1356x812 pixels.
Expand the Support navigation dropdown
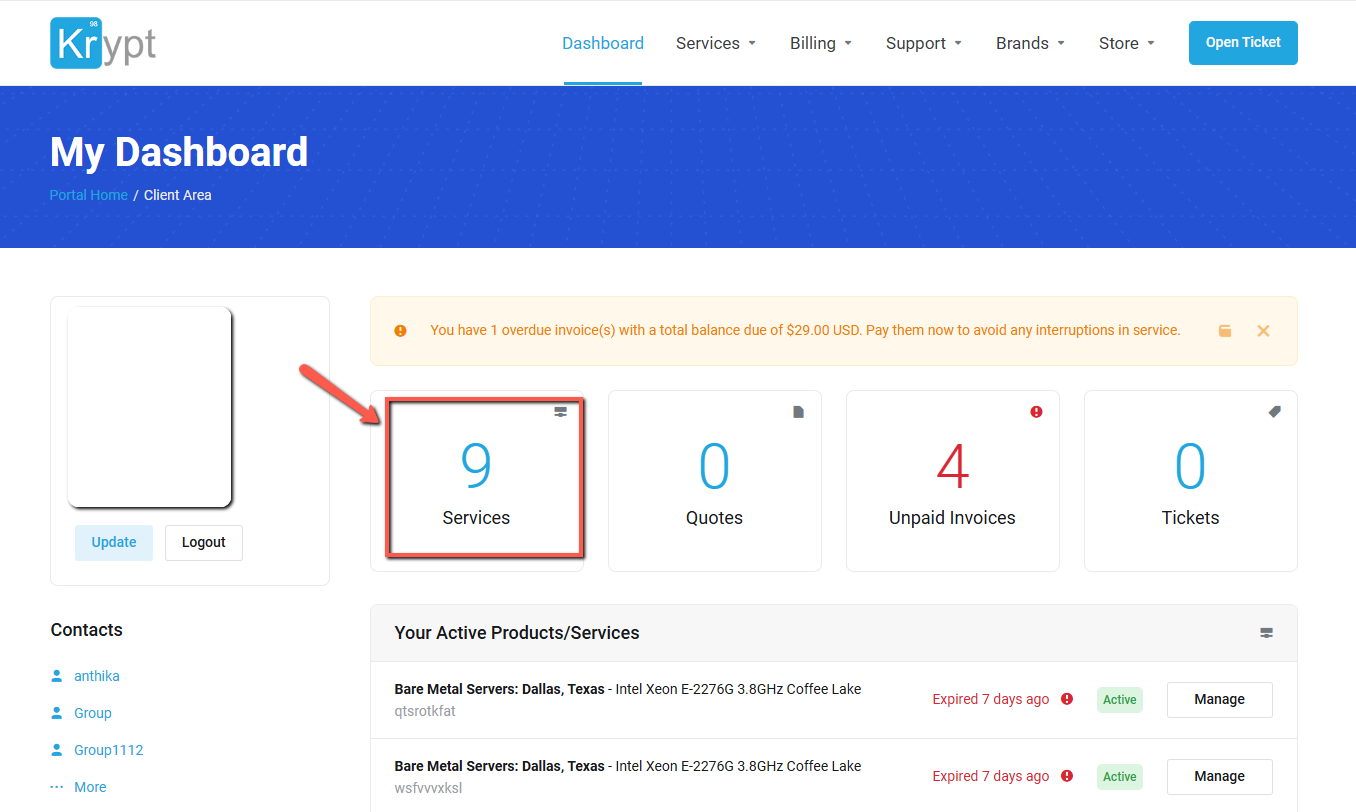click(x=924, y=43)
